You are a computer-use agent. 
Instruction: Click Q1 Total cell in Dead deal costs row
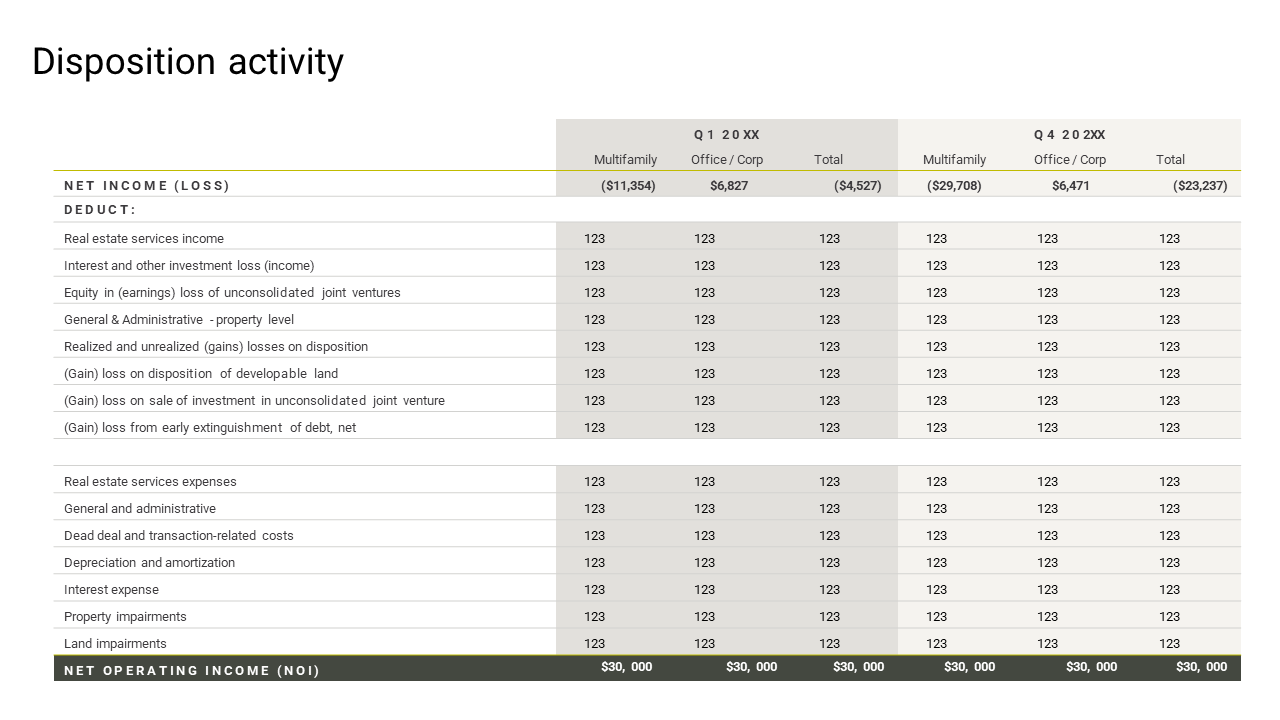coord(830,536)
